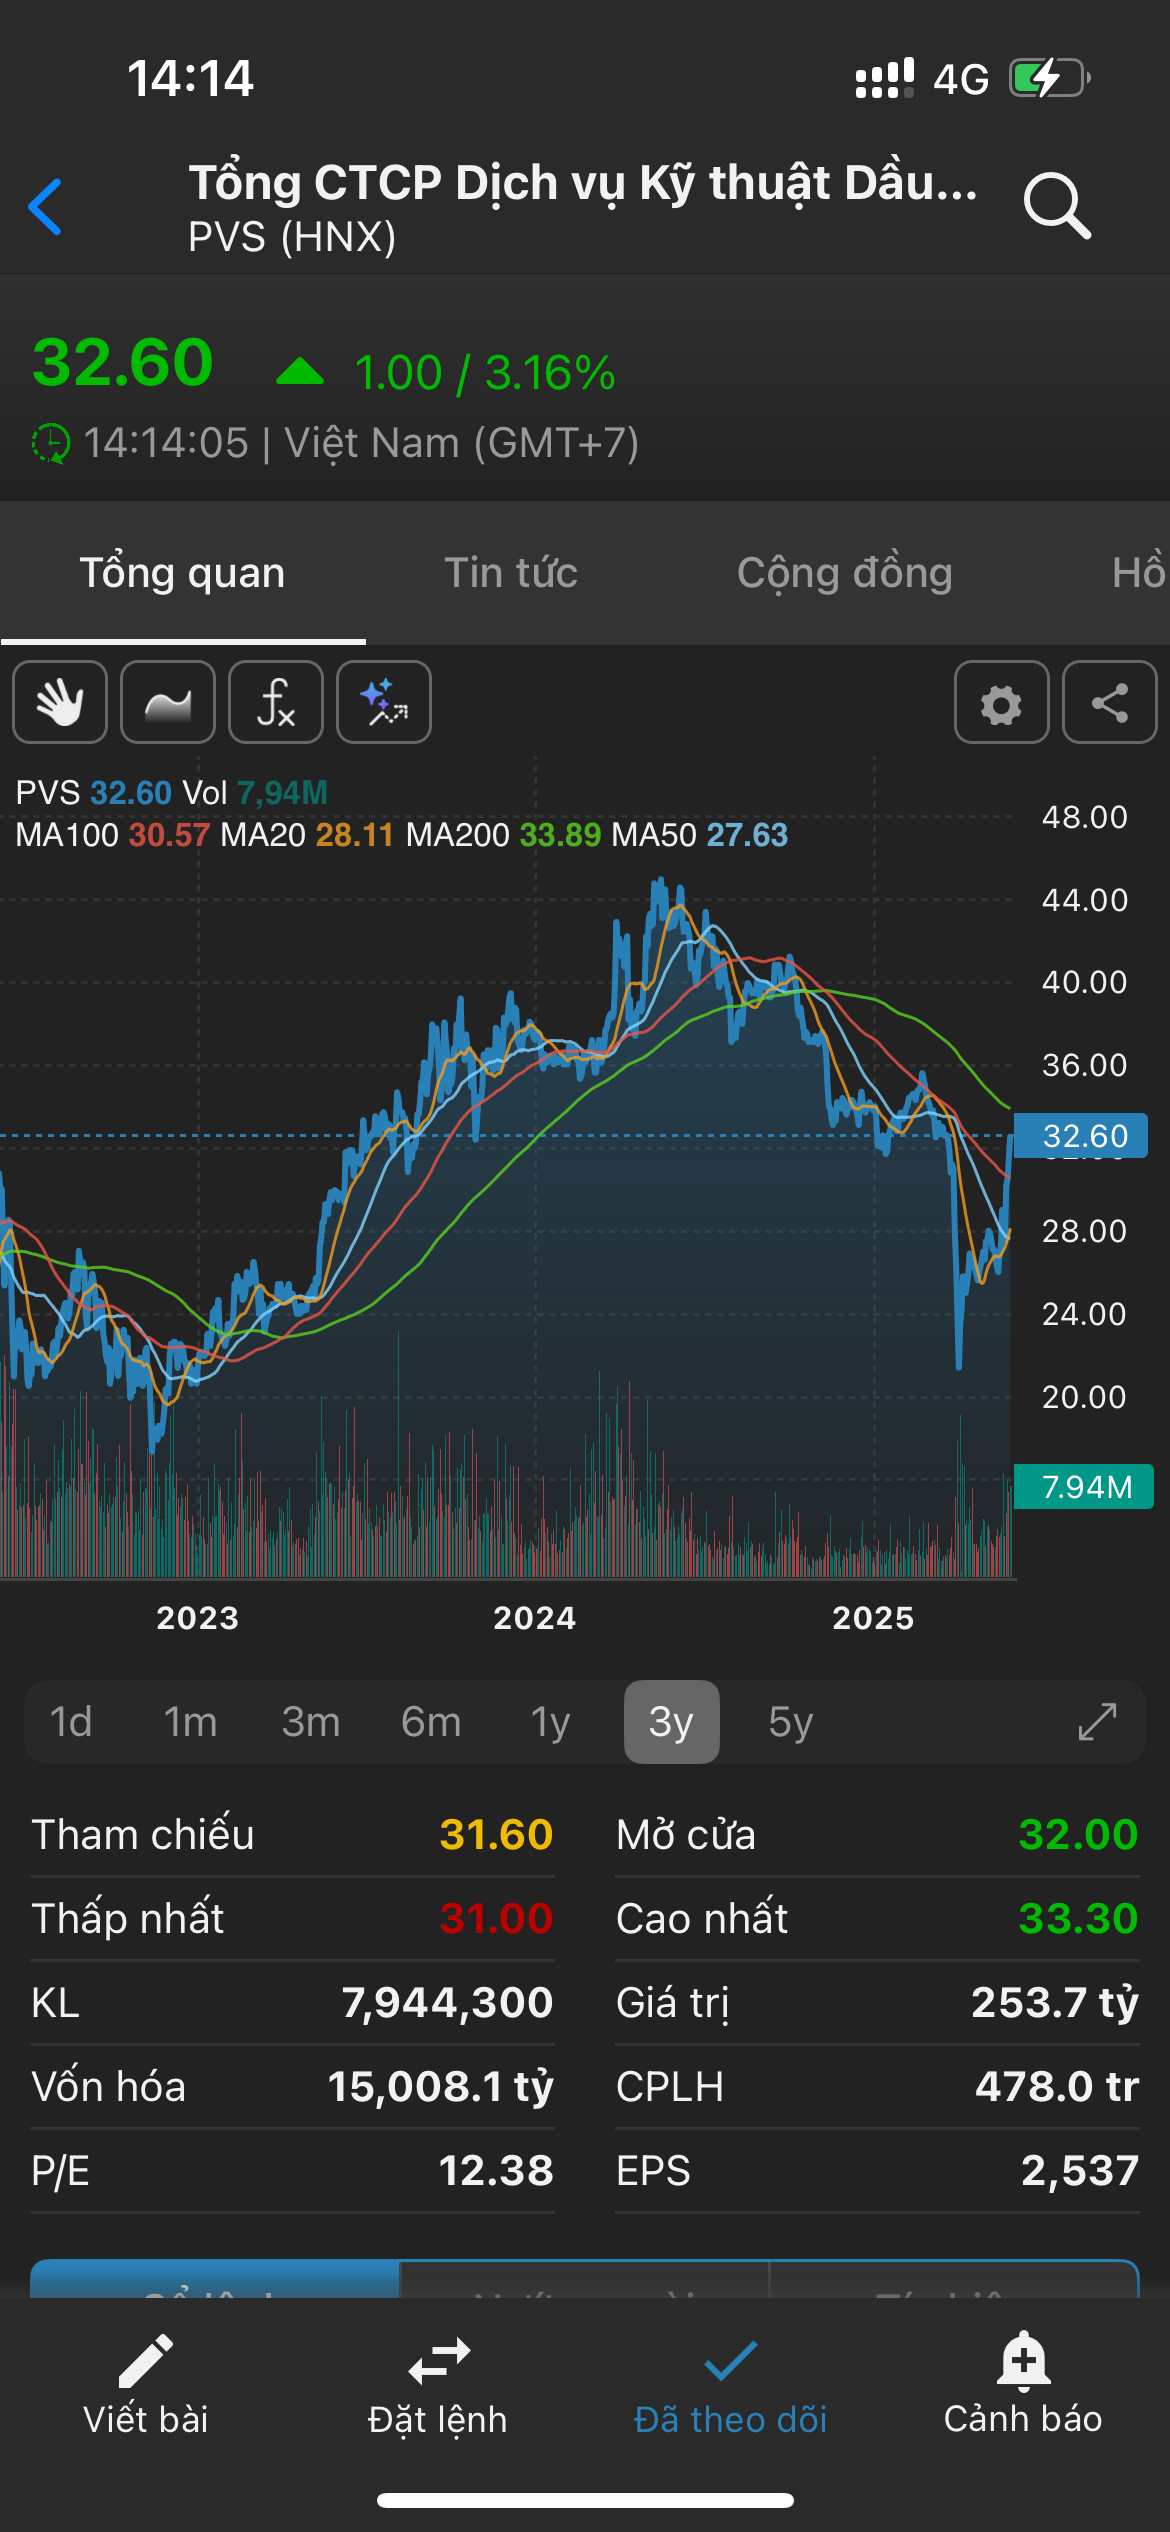The width and height of the screenshot is (1170, 2532).
Task: Open the partially visible Hồ tab
Action: pos(1140,573)
